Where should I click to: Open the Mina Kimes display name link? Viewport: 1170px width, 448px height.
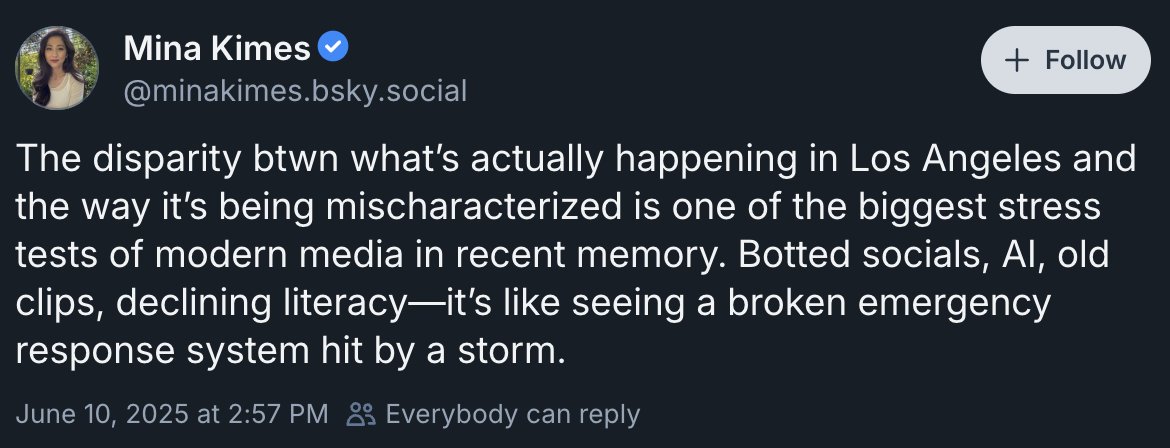[x=217, y=49]
